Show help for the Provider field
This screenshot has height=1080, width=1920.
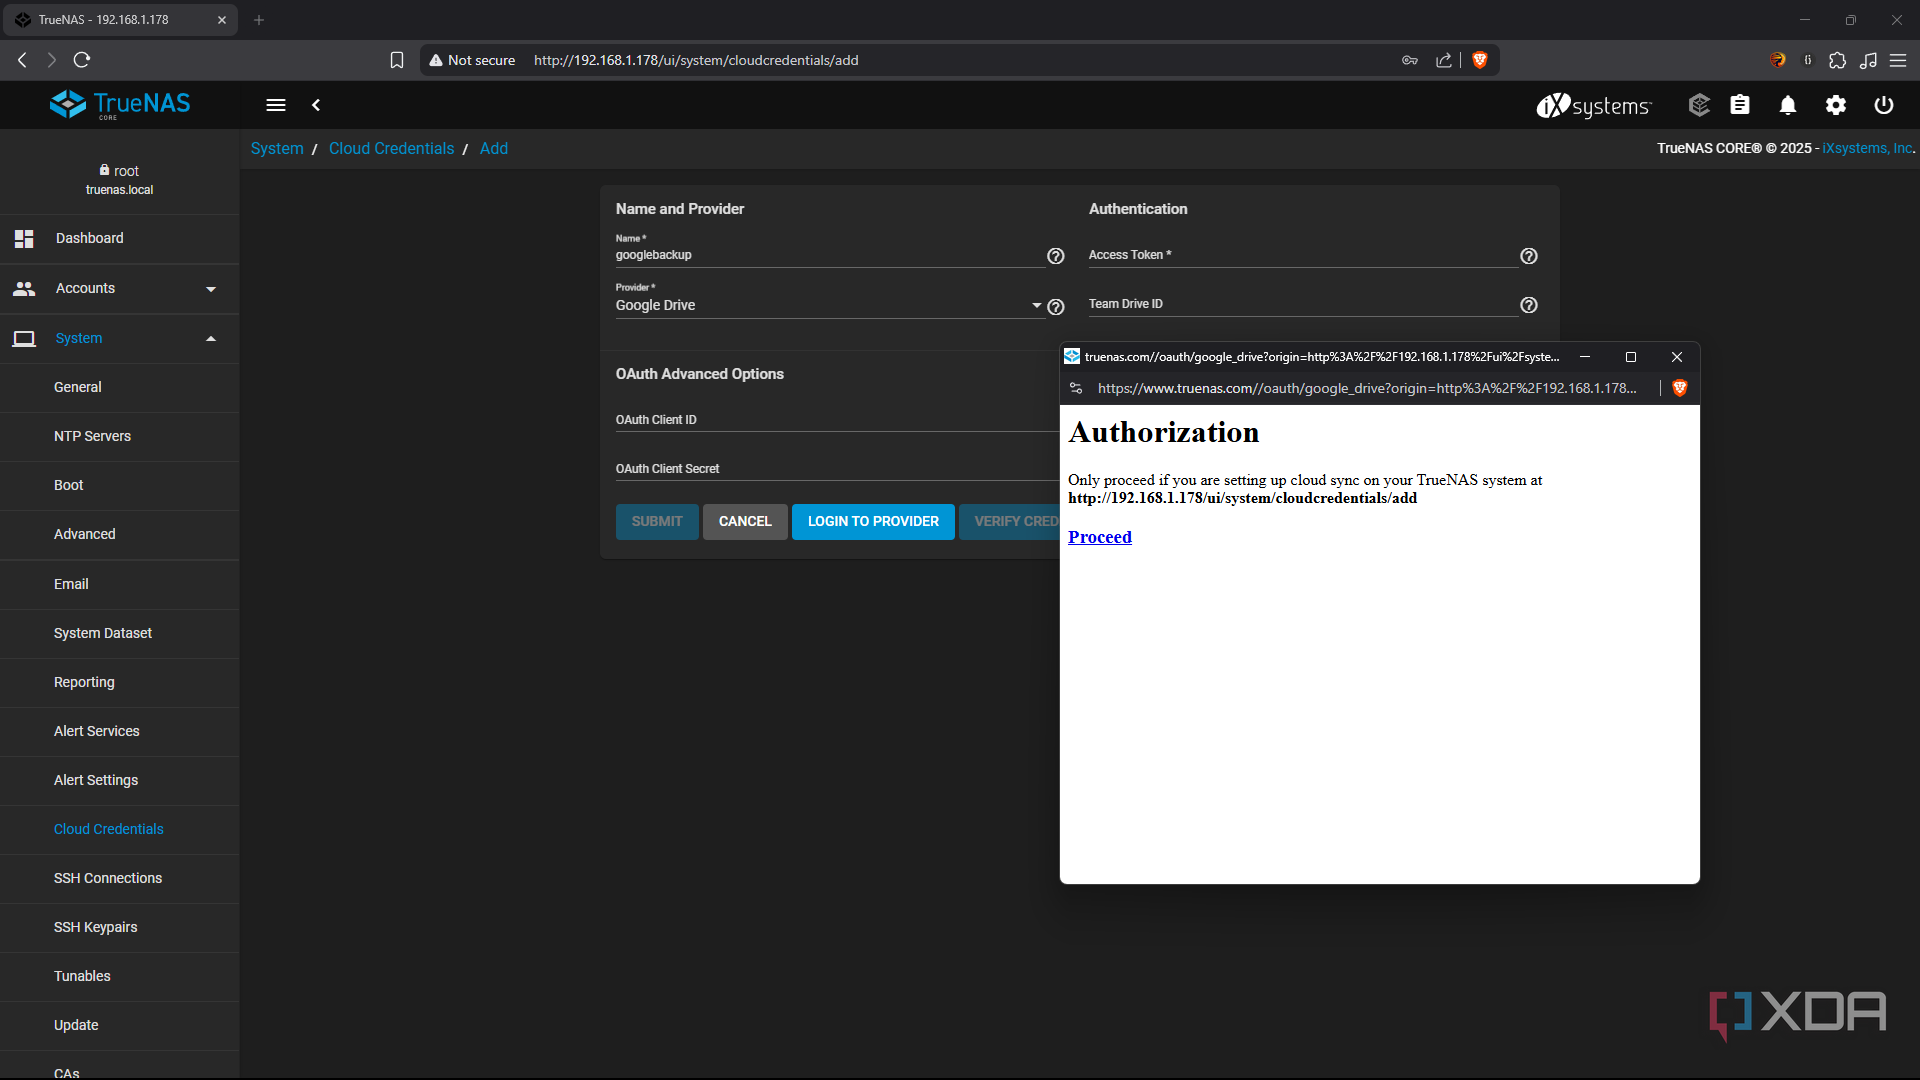pos(1055,307)
